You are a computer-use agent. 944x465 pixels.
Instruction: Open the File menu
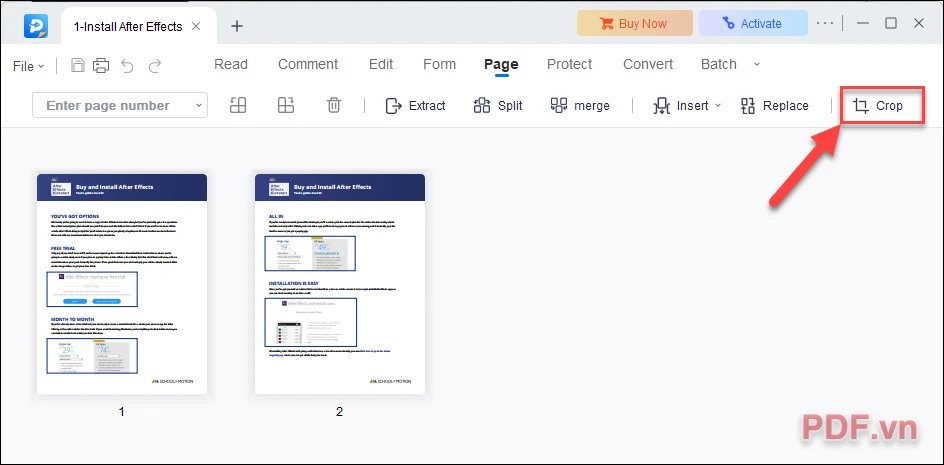(x=28, y=66)
